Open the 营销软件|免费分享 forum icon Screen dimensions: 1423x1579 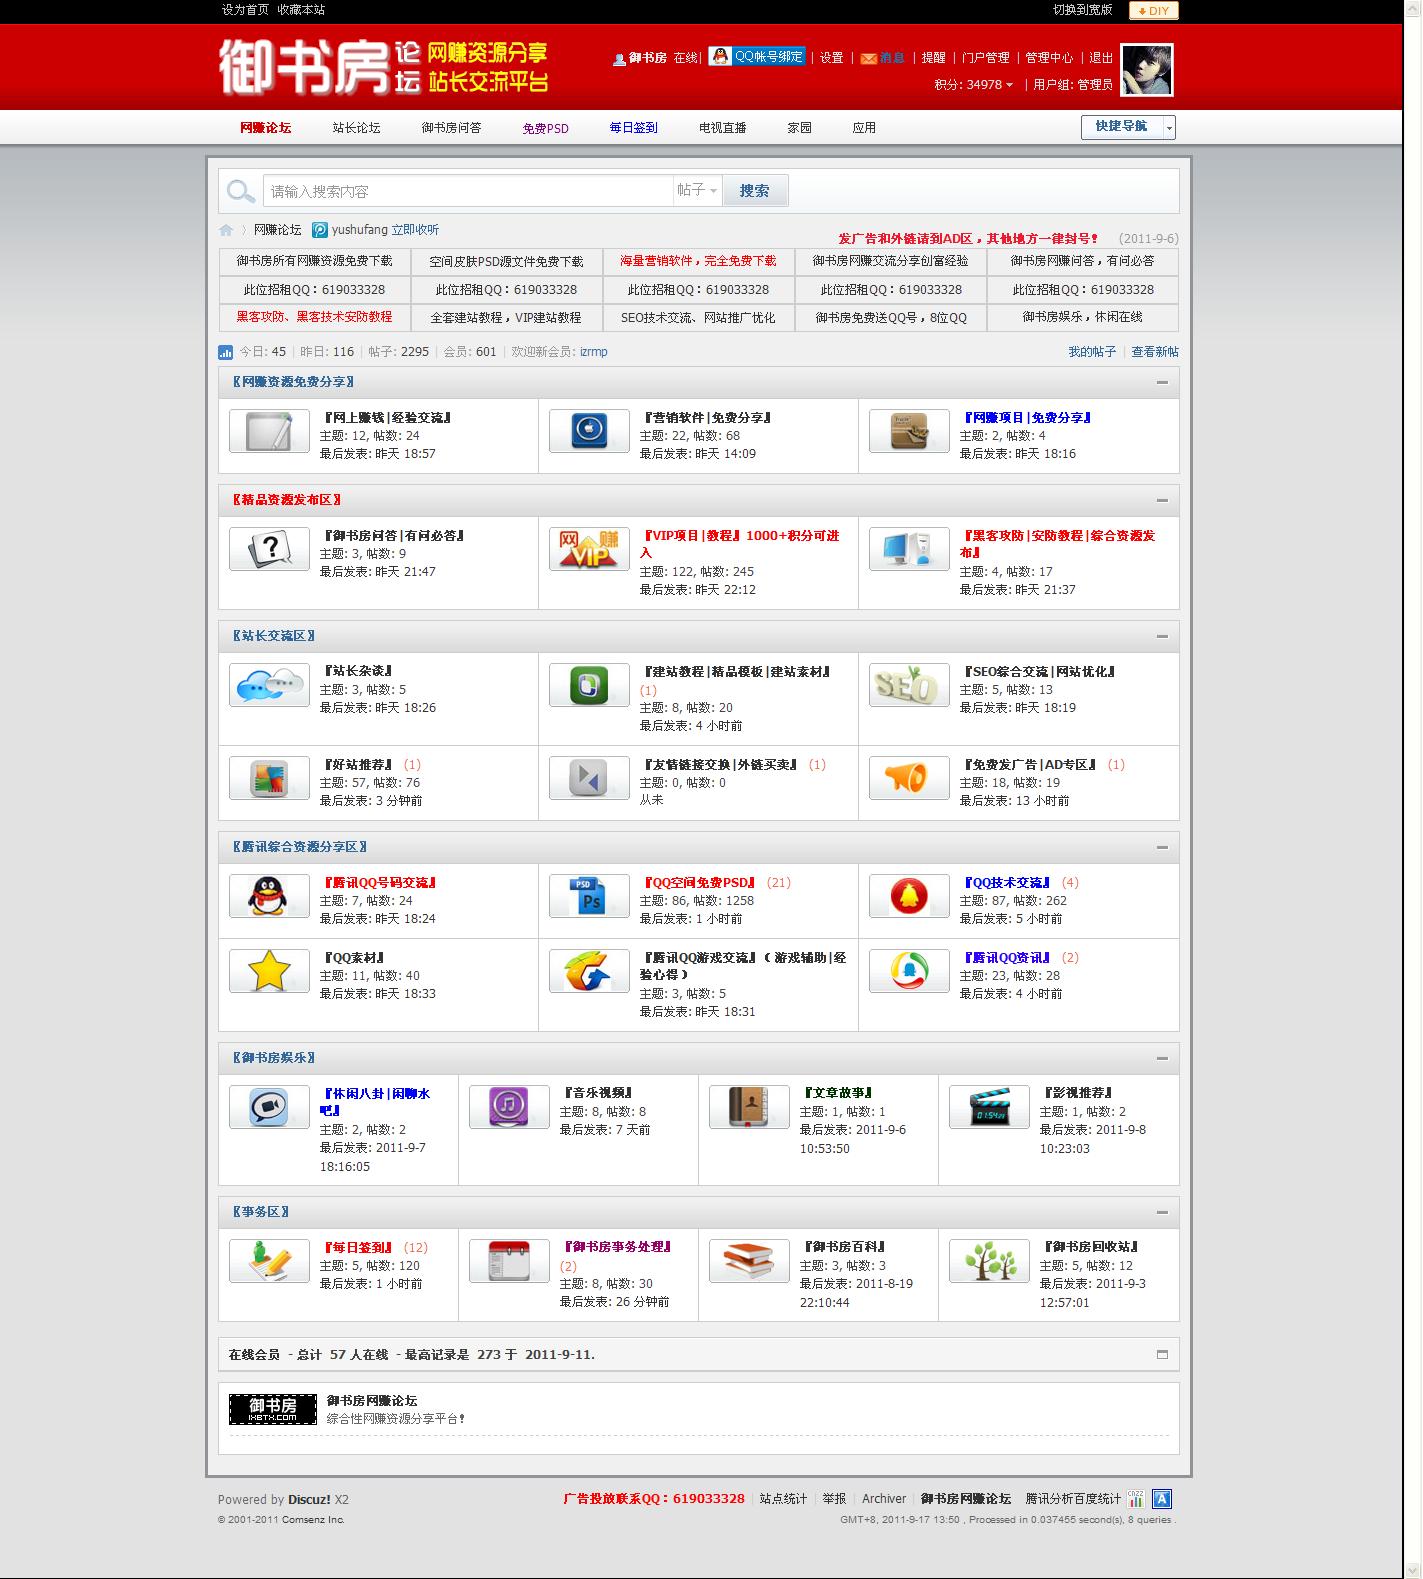pyautogui.click(x=589, y=431)
